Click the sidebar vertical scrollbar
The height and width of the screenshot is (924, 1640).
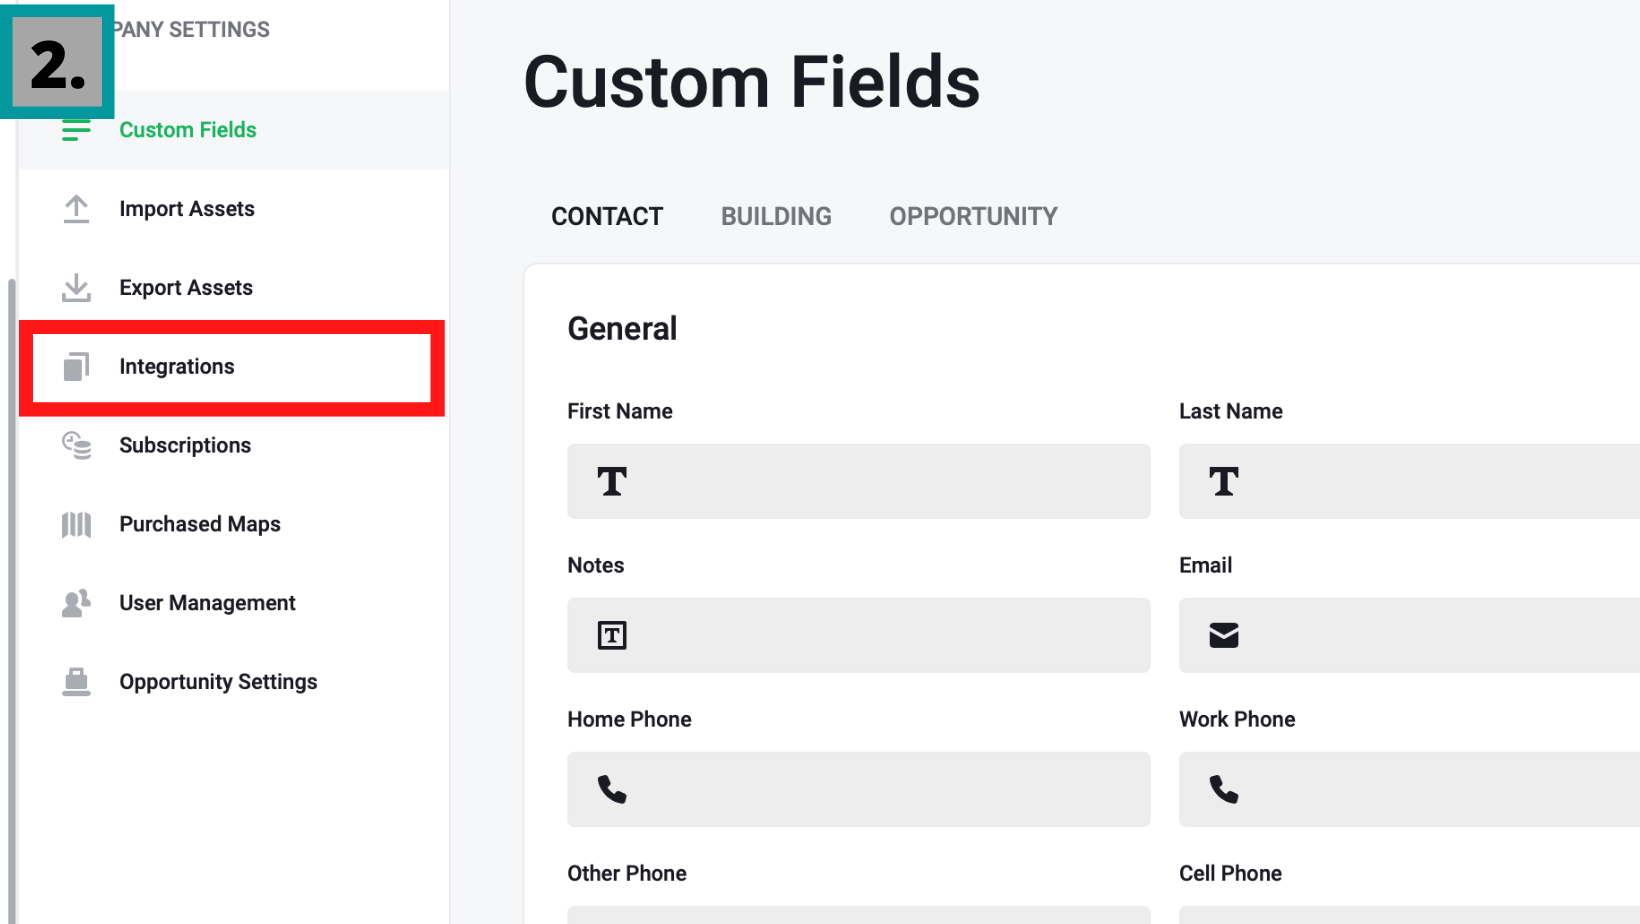[x=11, y=600]
